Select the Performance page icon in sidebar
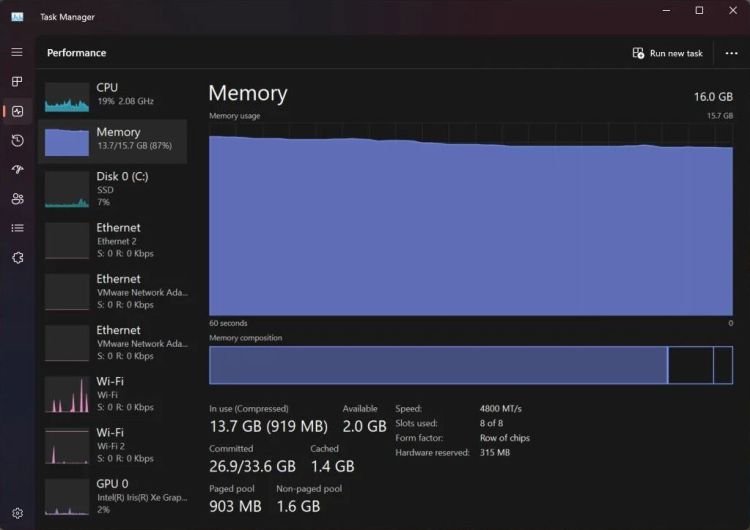The height and width of the screenshot is (530, 750). [x=17, y=111]
